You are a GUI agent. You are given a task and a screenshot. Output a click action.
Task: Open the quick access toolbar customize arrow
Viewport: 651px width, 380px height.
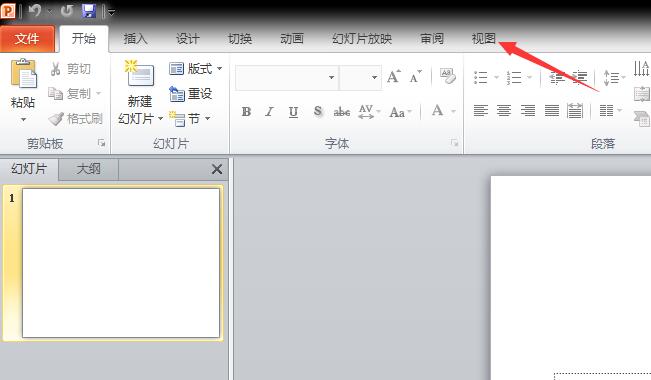(x=111, y=12)
